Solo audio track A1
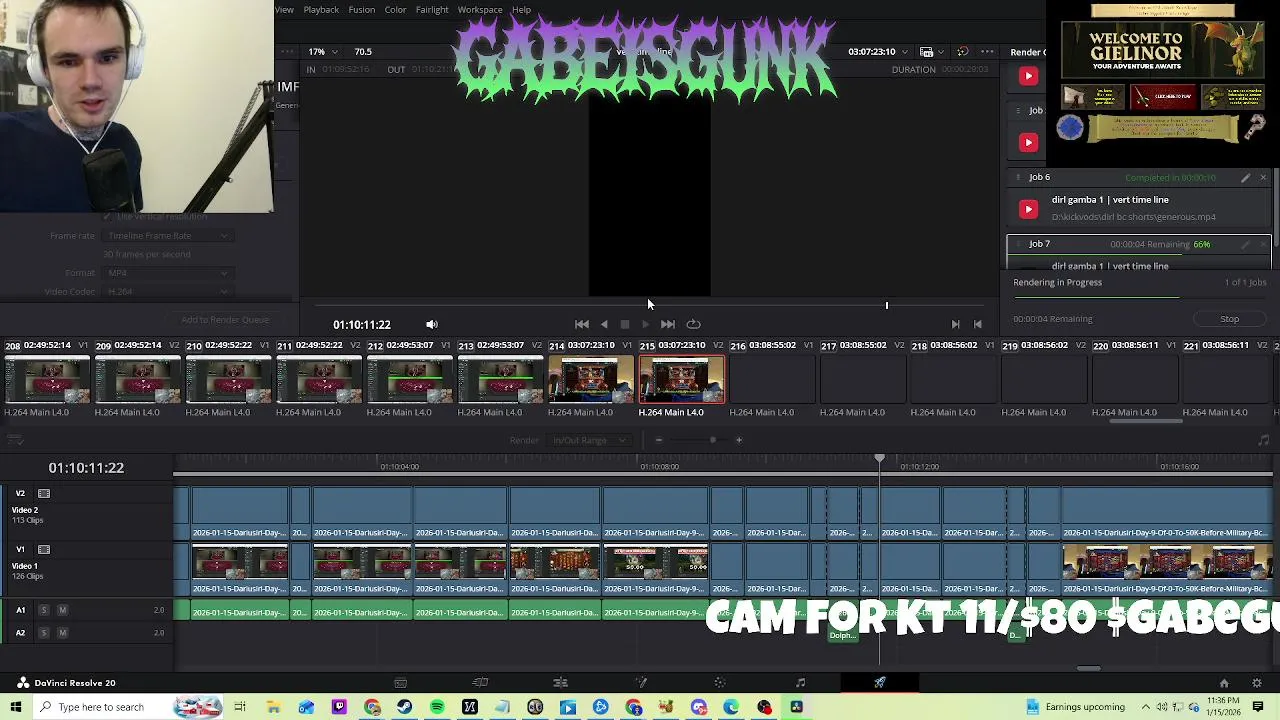The width and height of the screenshot is (1280, 720). (x=44, y=610)
